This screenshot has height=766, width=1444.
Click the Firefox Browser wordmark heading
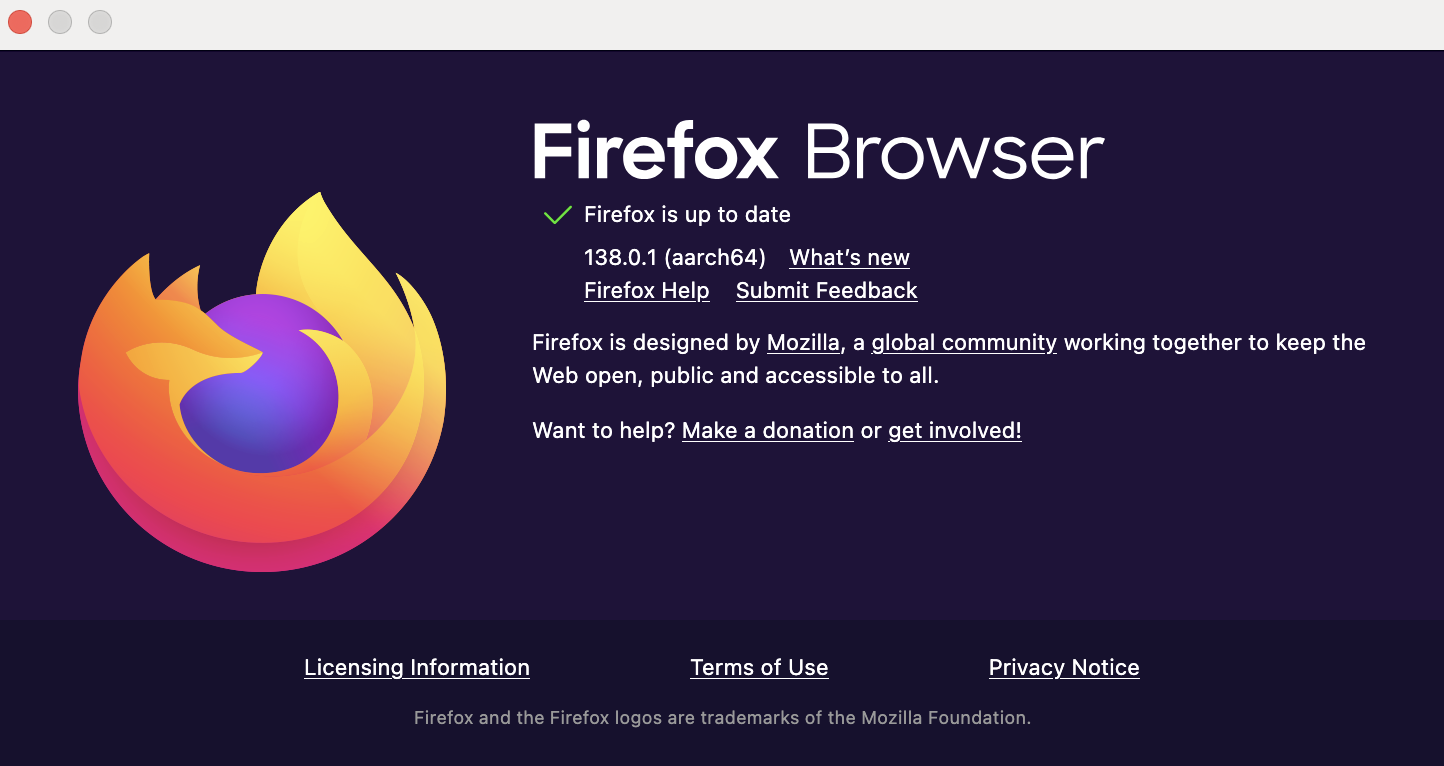(x=817, y=153)
